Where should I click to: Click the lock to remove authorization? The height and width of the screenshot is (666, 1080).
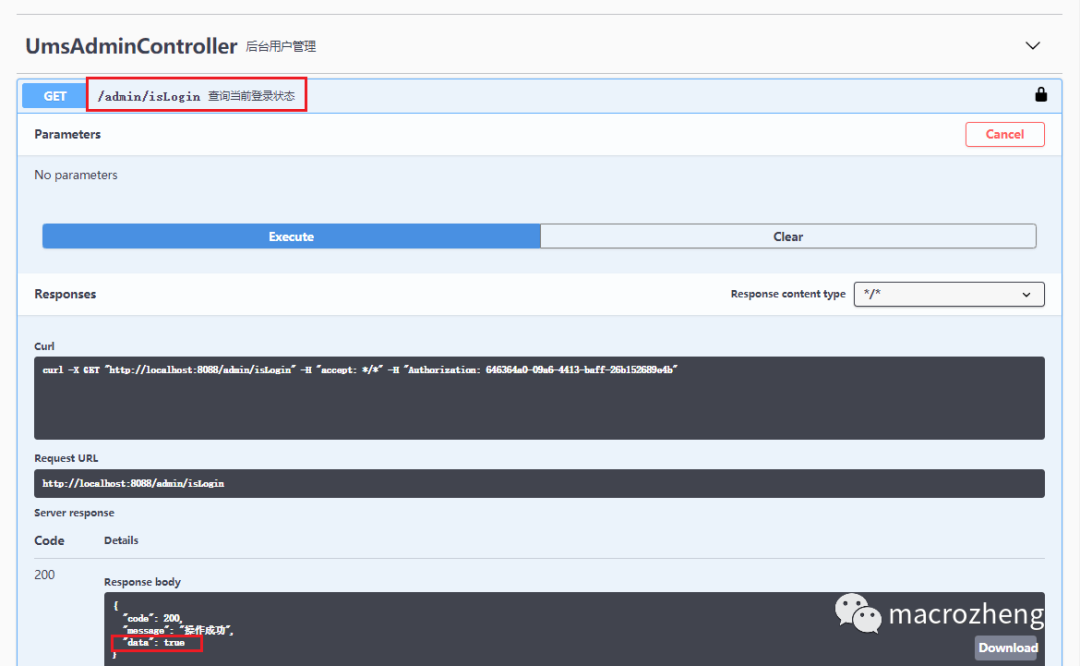[1040, 95]
